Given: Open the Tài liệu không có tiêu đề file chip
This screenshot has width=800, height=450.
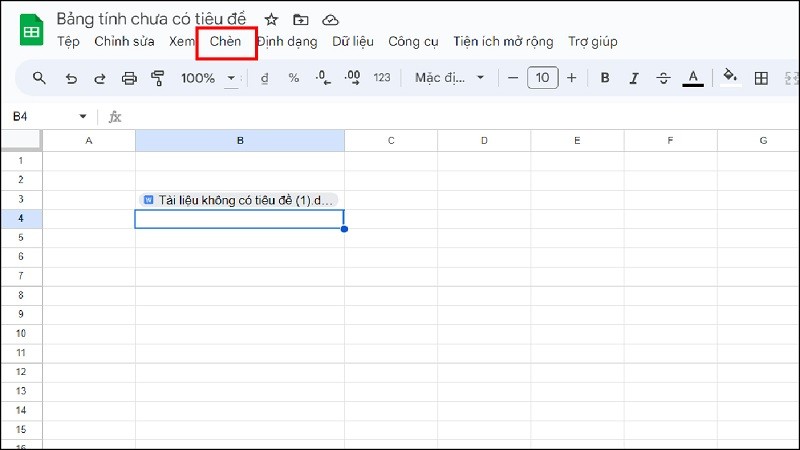Looking at the screenshot, I should [x=238, y=200].
